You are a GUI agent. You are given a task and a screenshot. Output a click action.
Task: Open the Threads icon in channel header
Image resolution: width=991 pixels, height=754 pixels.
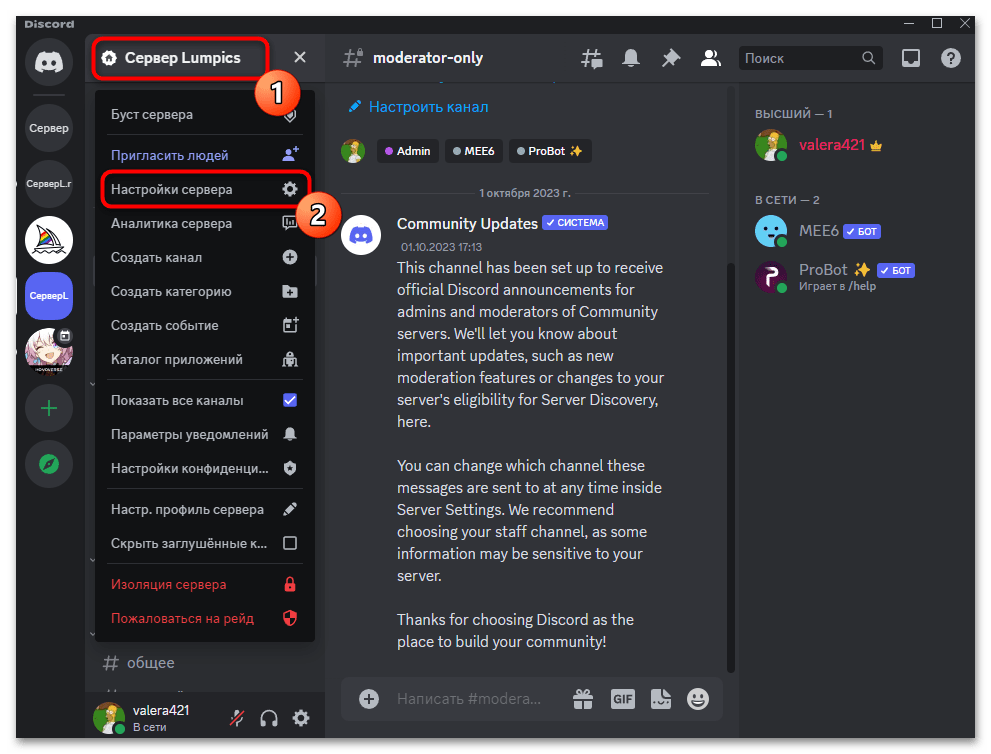[x=592, y=58]
